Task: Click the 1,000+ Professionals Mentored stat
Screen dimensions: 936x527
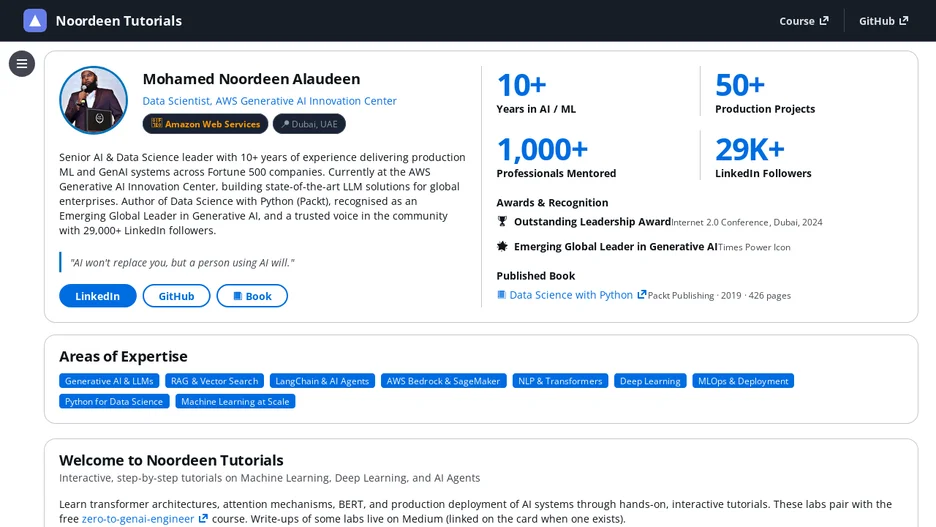Action: click(x=556, y=157)
